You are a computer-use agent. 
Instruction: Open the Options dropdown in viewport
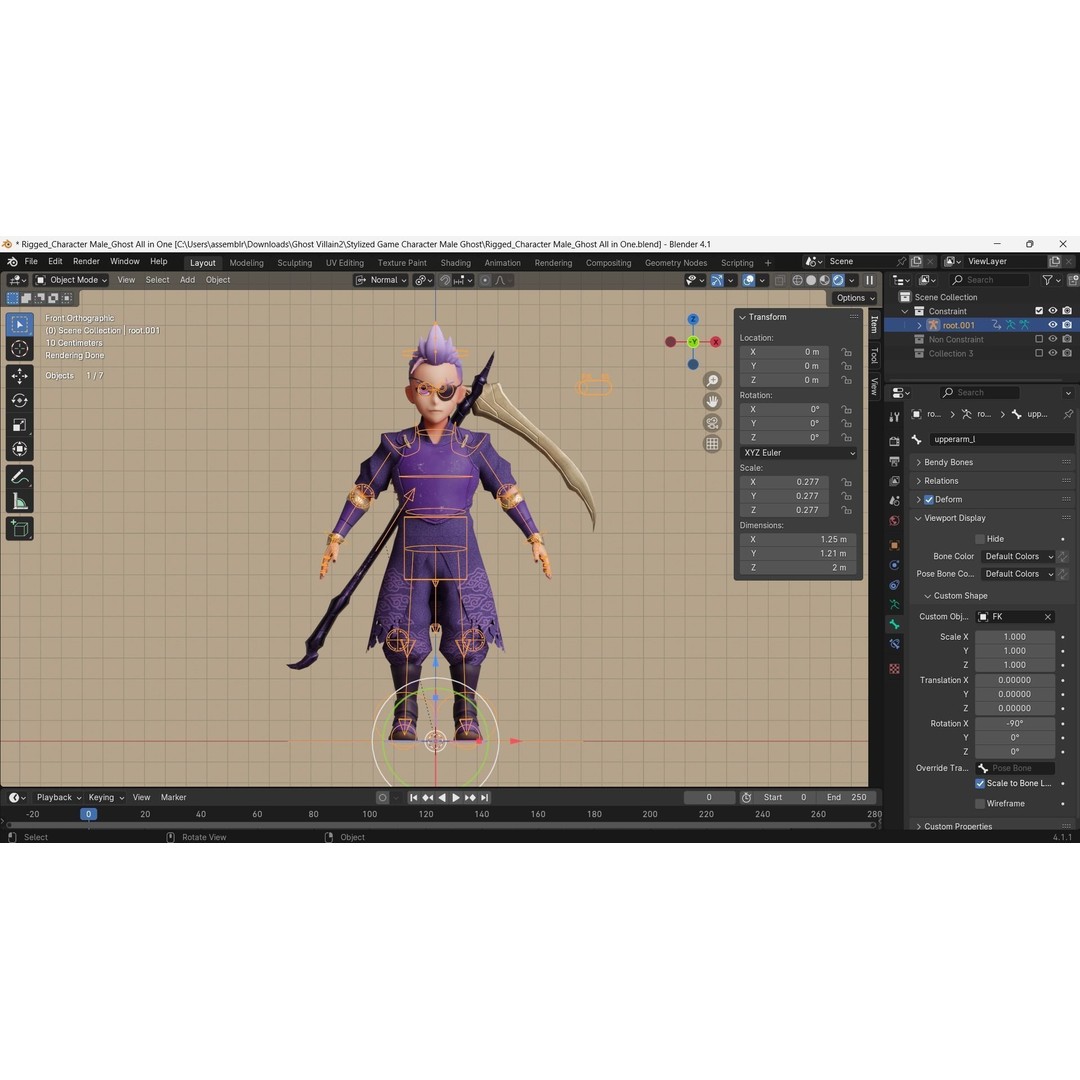click(855, 298)
